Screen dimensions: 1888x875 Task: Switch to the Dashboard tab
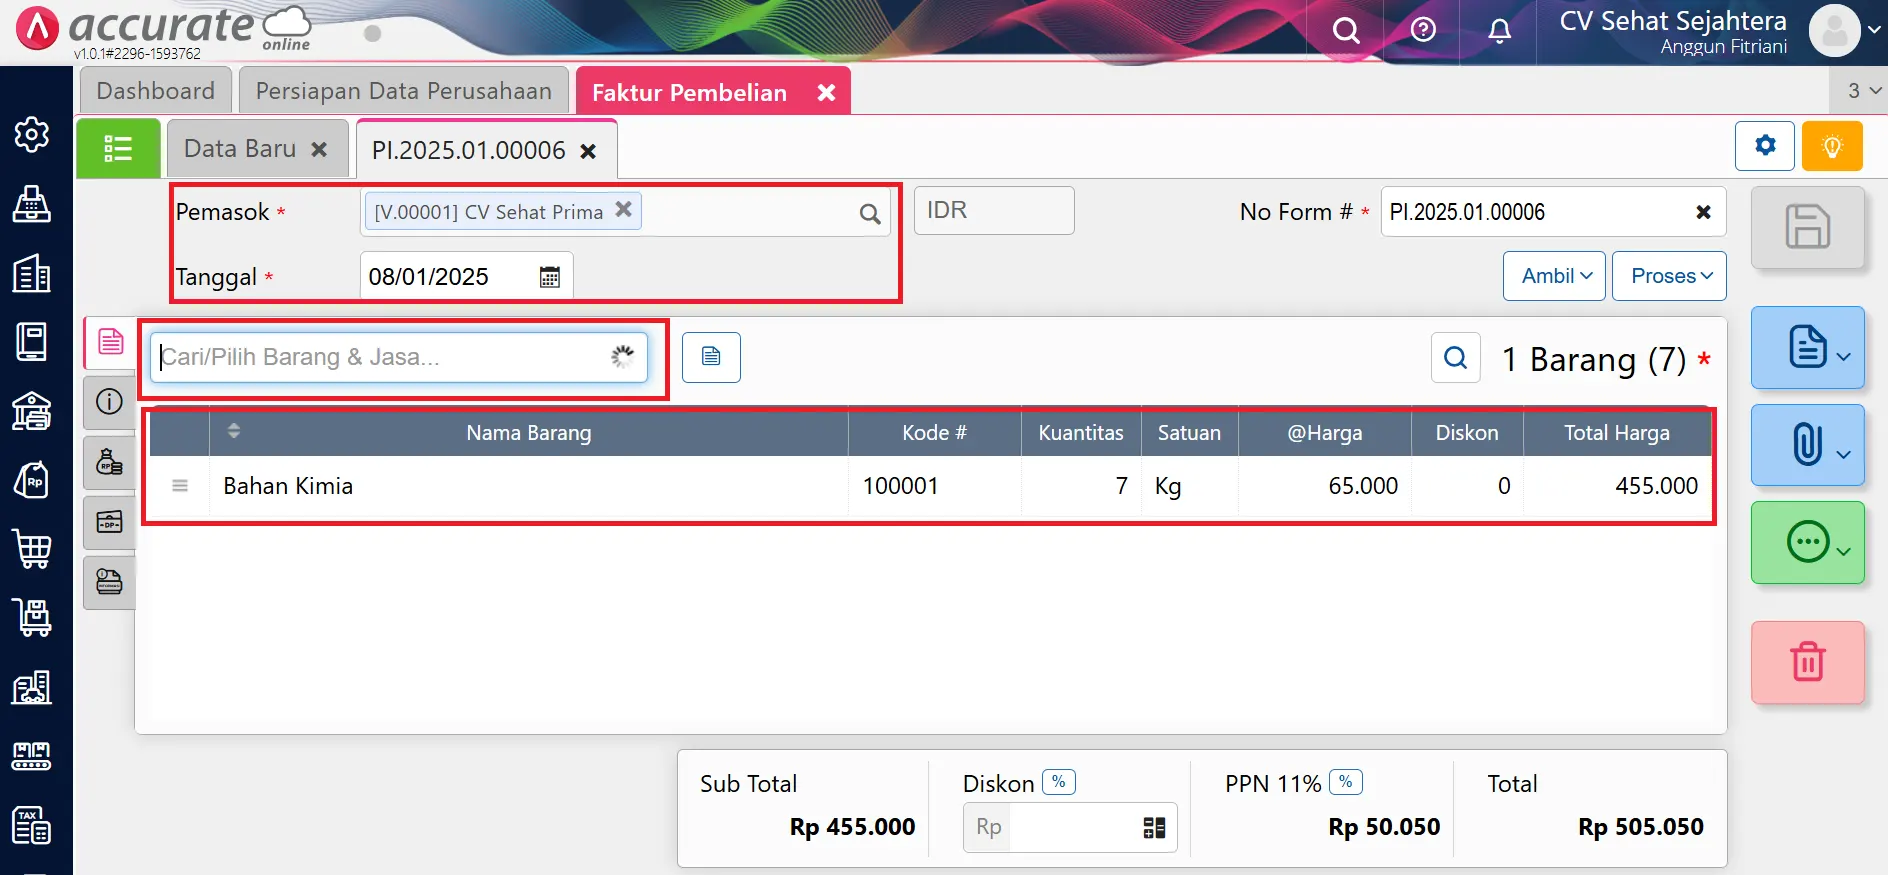156,91
